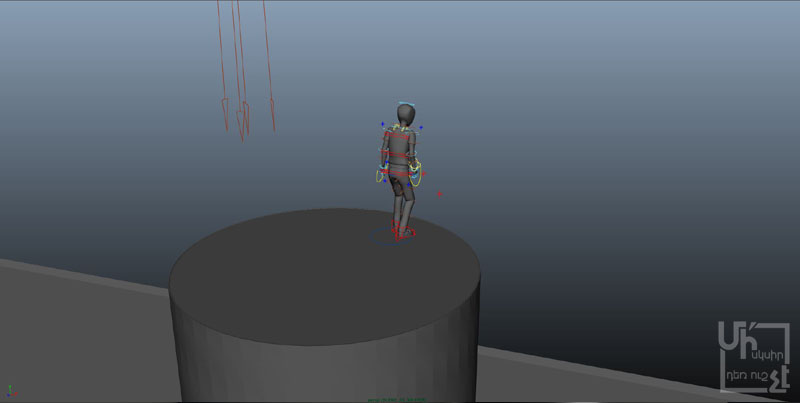
Task: Select the yellow hand control on screen-right side
Action: pyautogui.click(x=418, y=175)
